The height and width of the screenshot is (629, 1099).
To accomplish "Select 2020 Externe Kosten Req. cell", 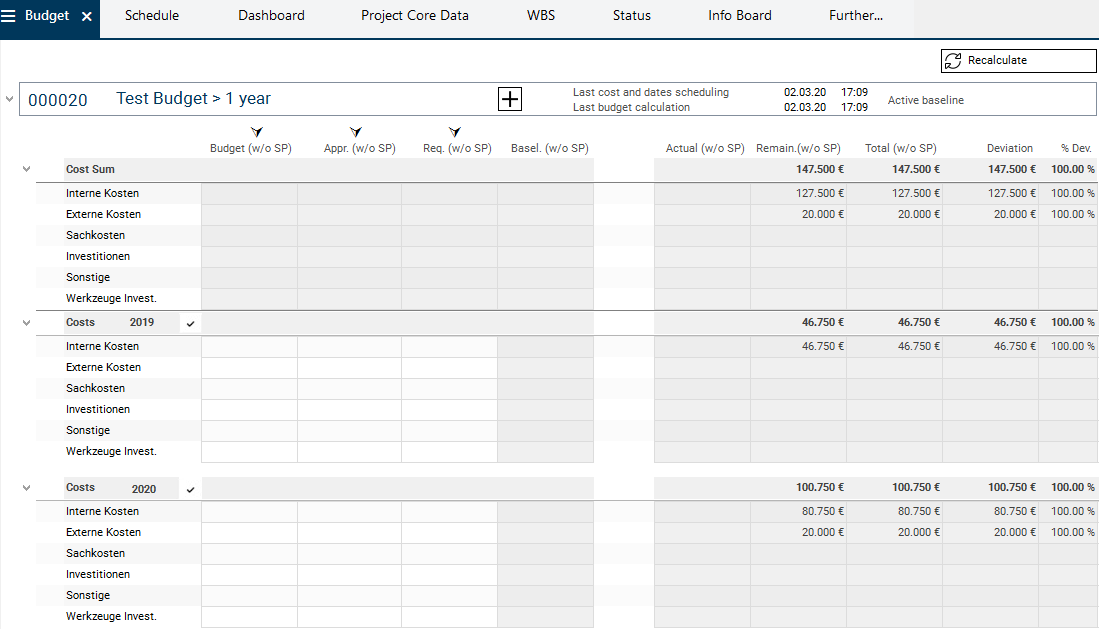I will point(449,532).
